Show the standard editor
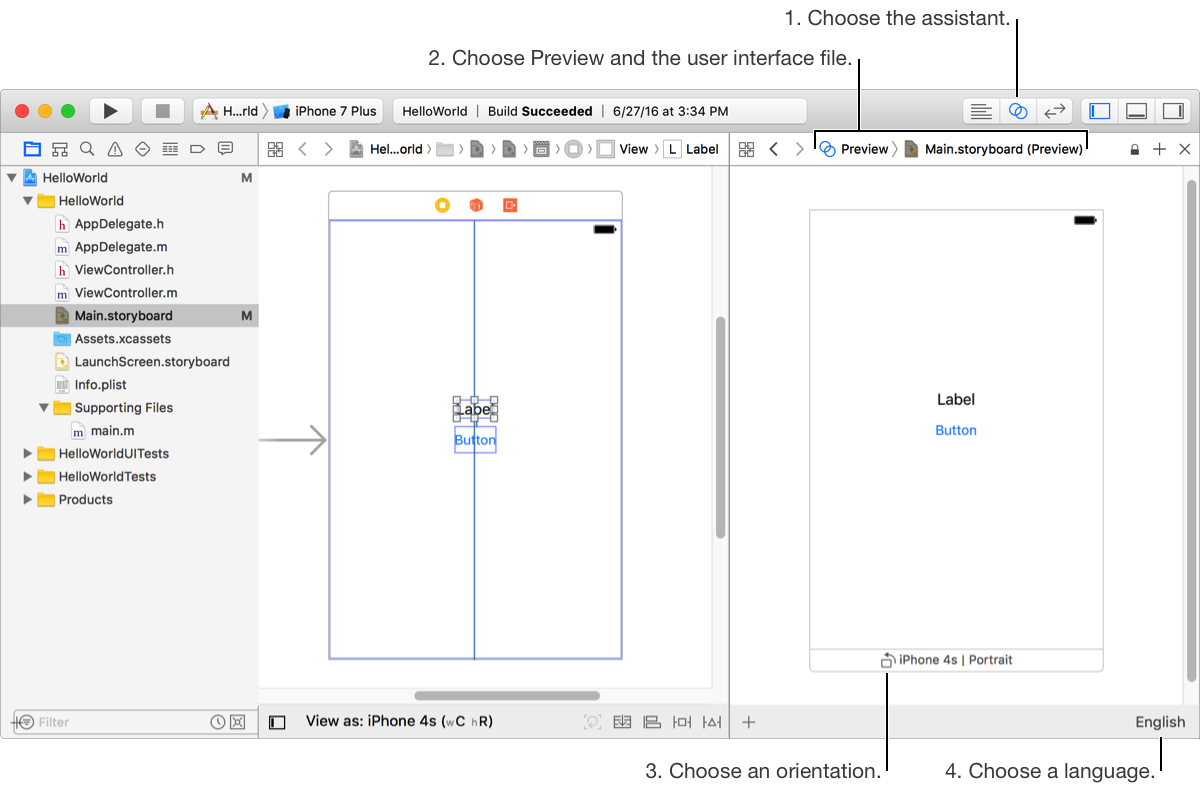Image resolution: width=1200 pixels, height=789 pixels. (x=981, y=111)
